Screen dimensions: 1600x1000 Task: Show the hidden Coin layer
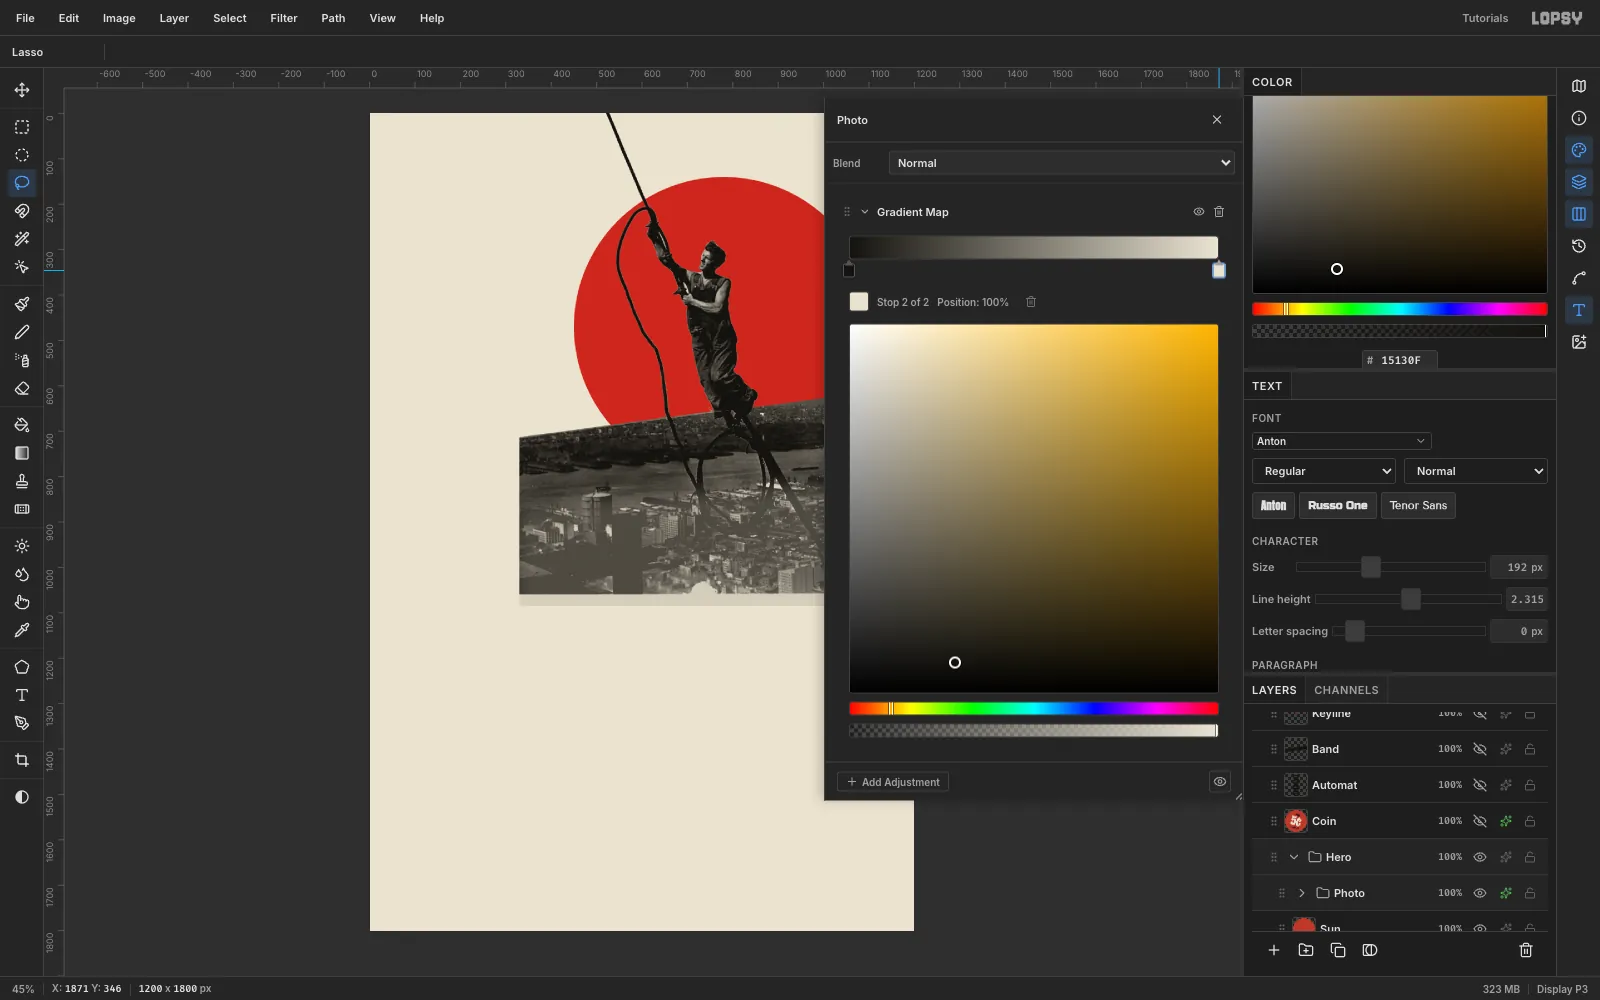[x=1480, y=821]
